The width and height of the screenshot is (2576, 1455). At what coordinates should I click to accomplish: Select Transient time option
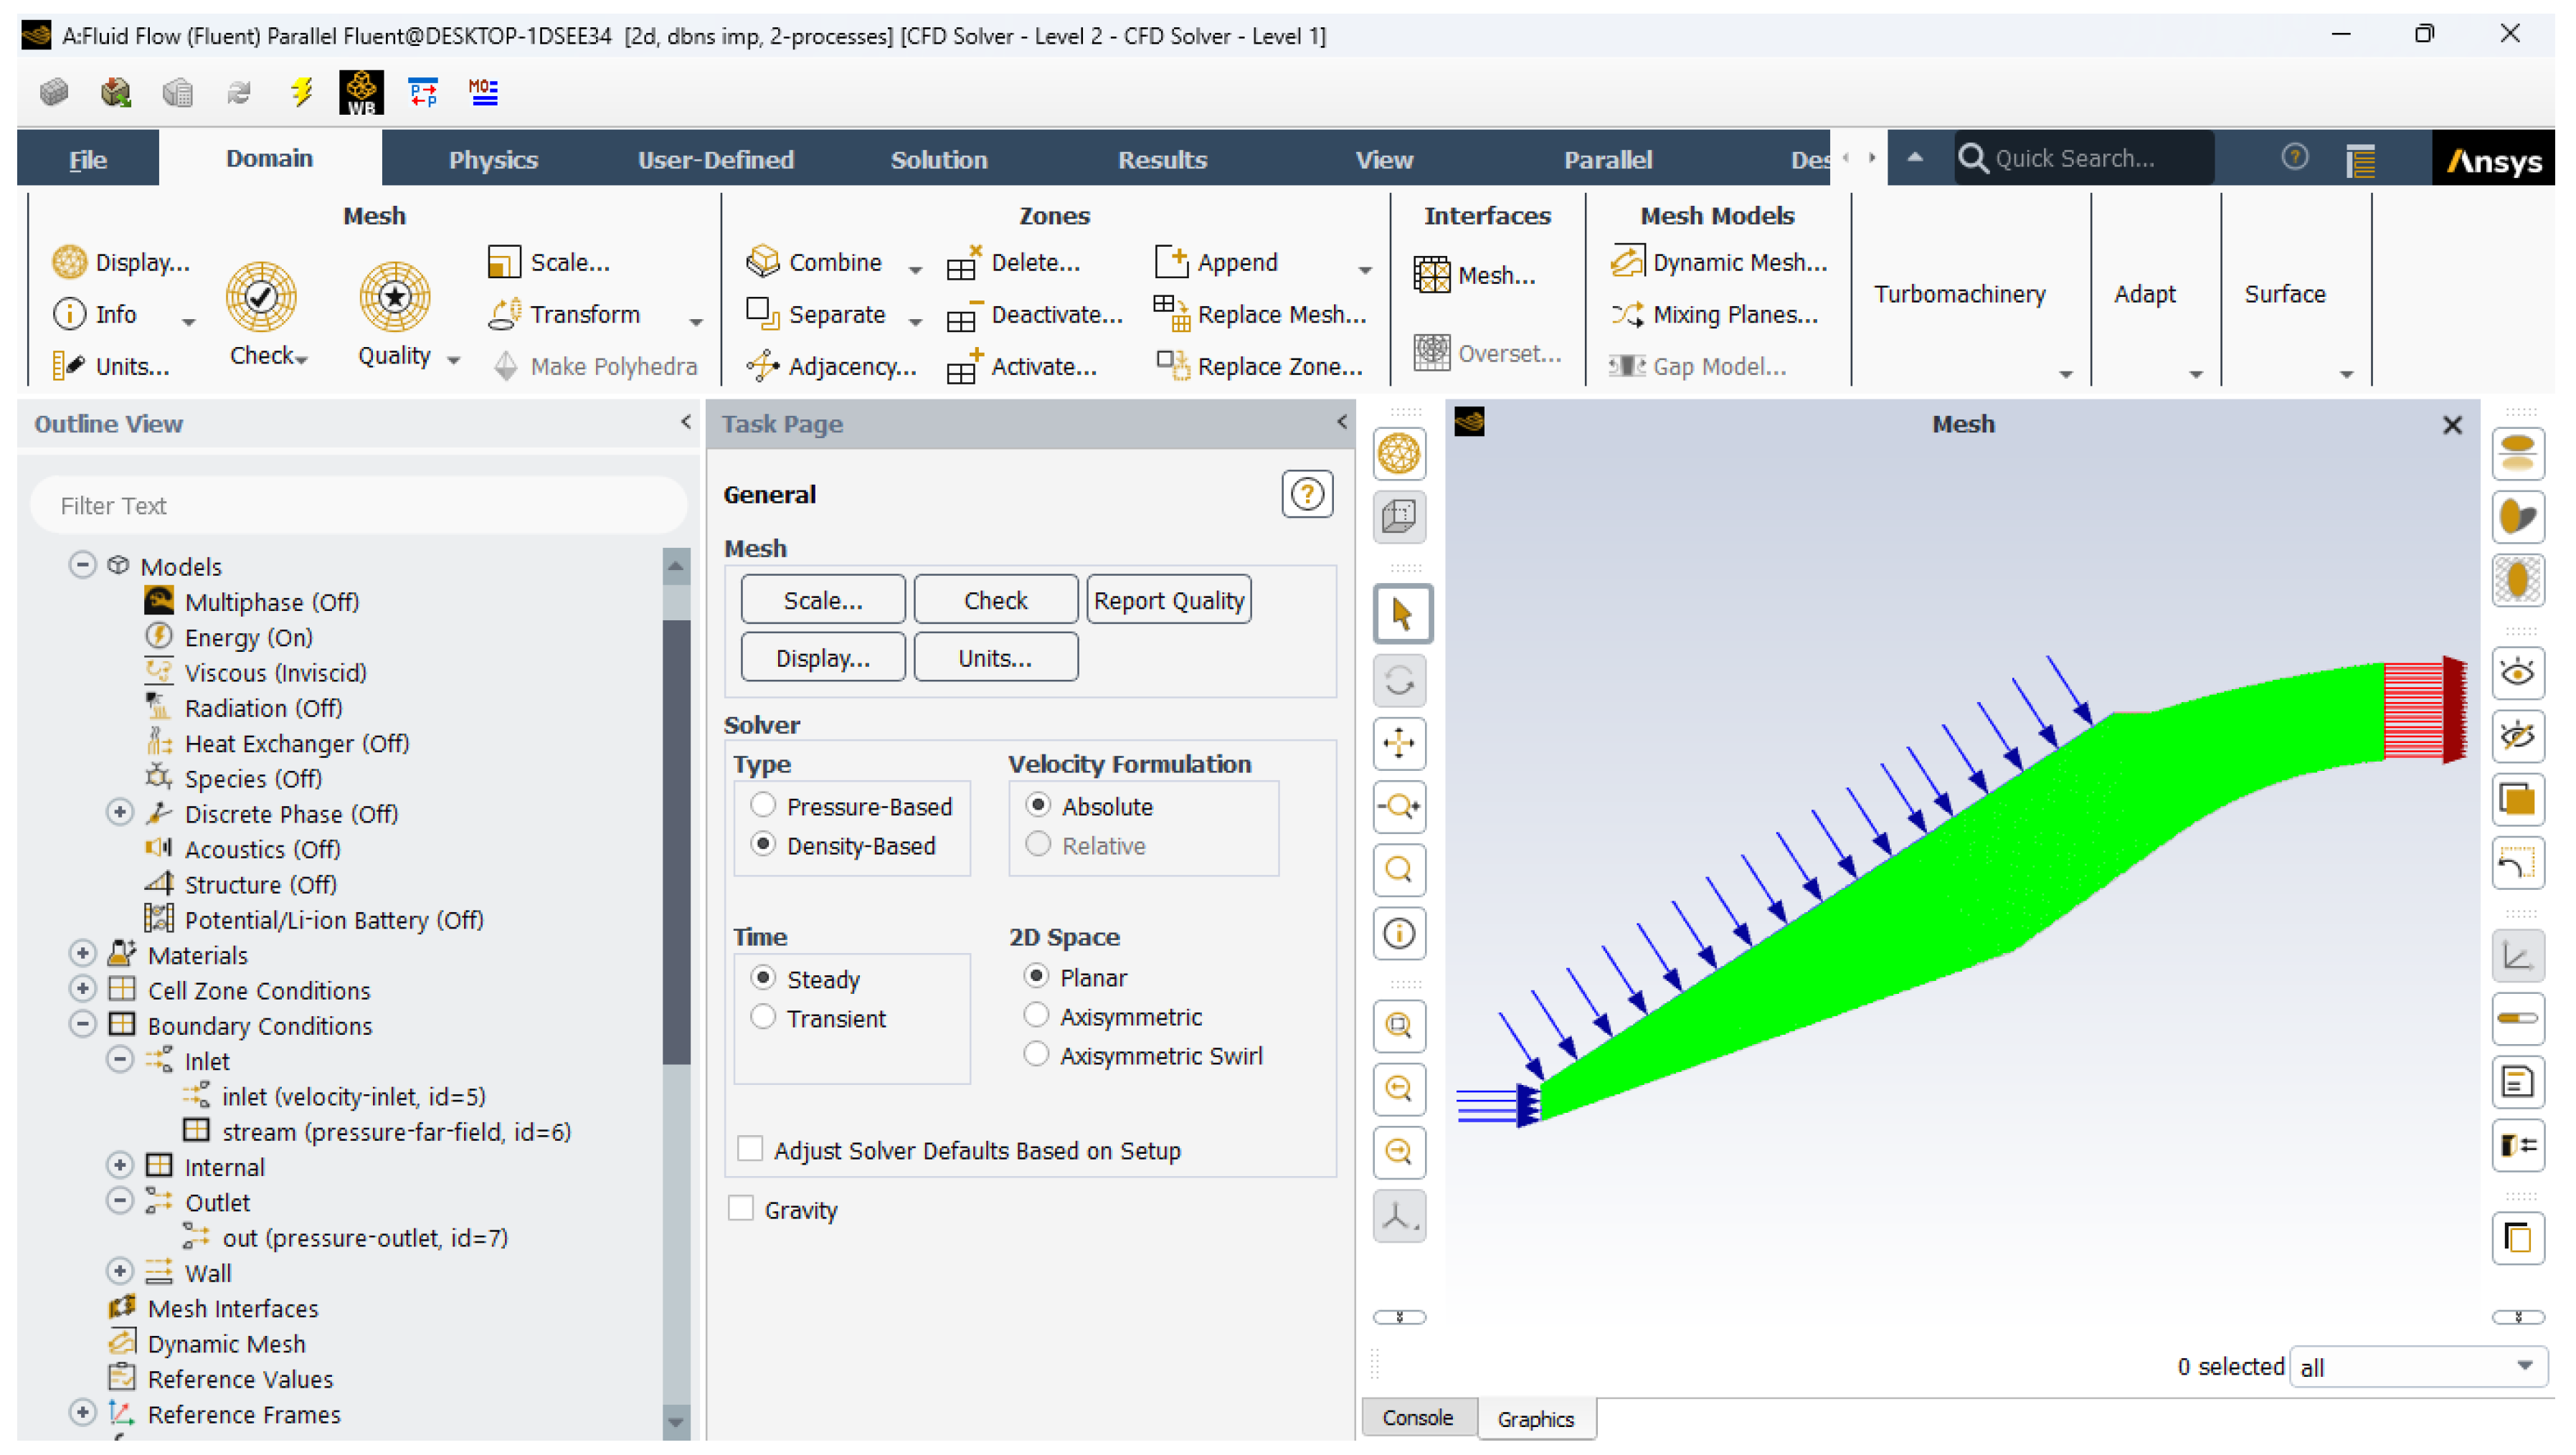pos(763,1017)
